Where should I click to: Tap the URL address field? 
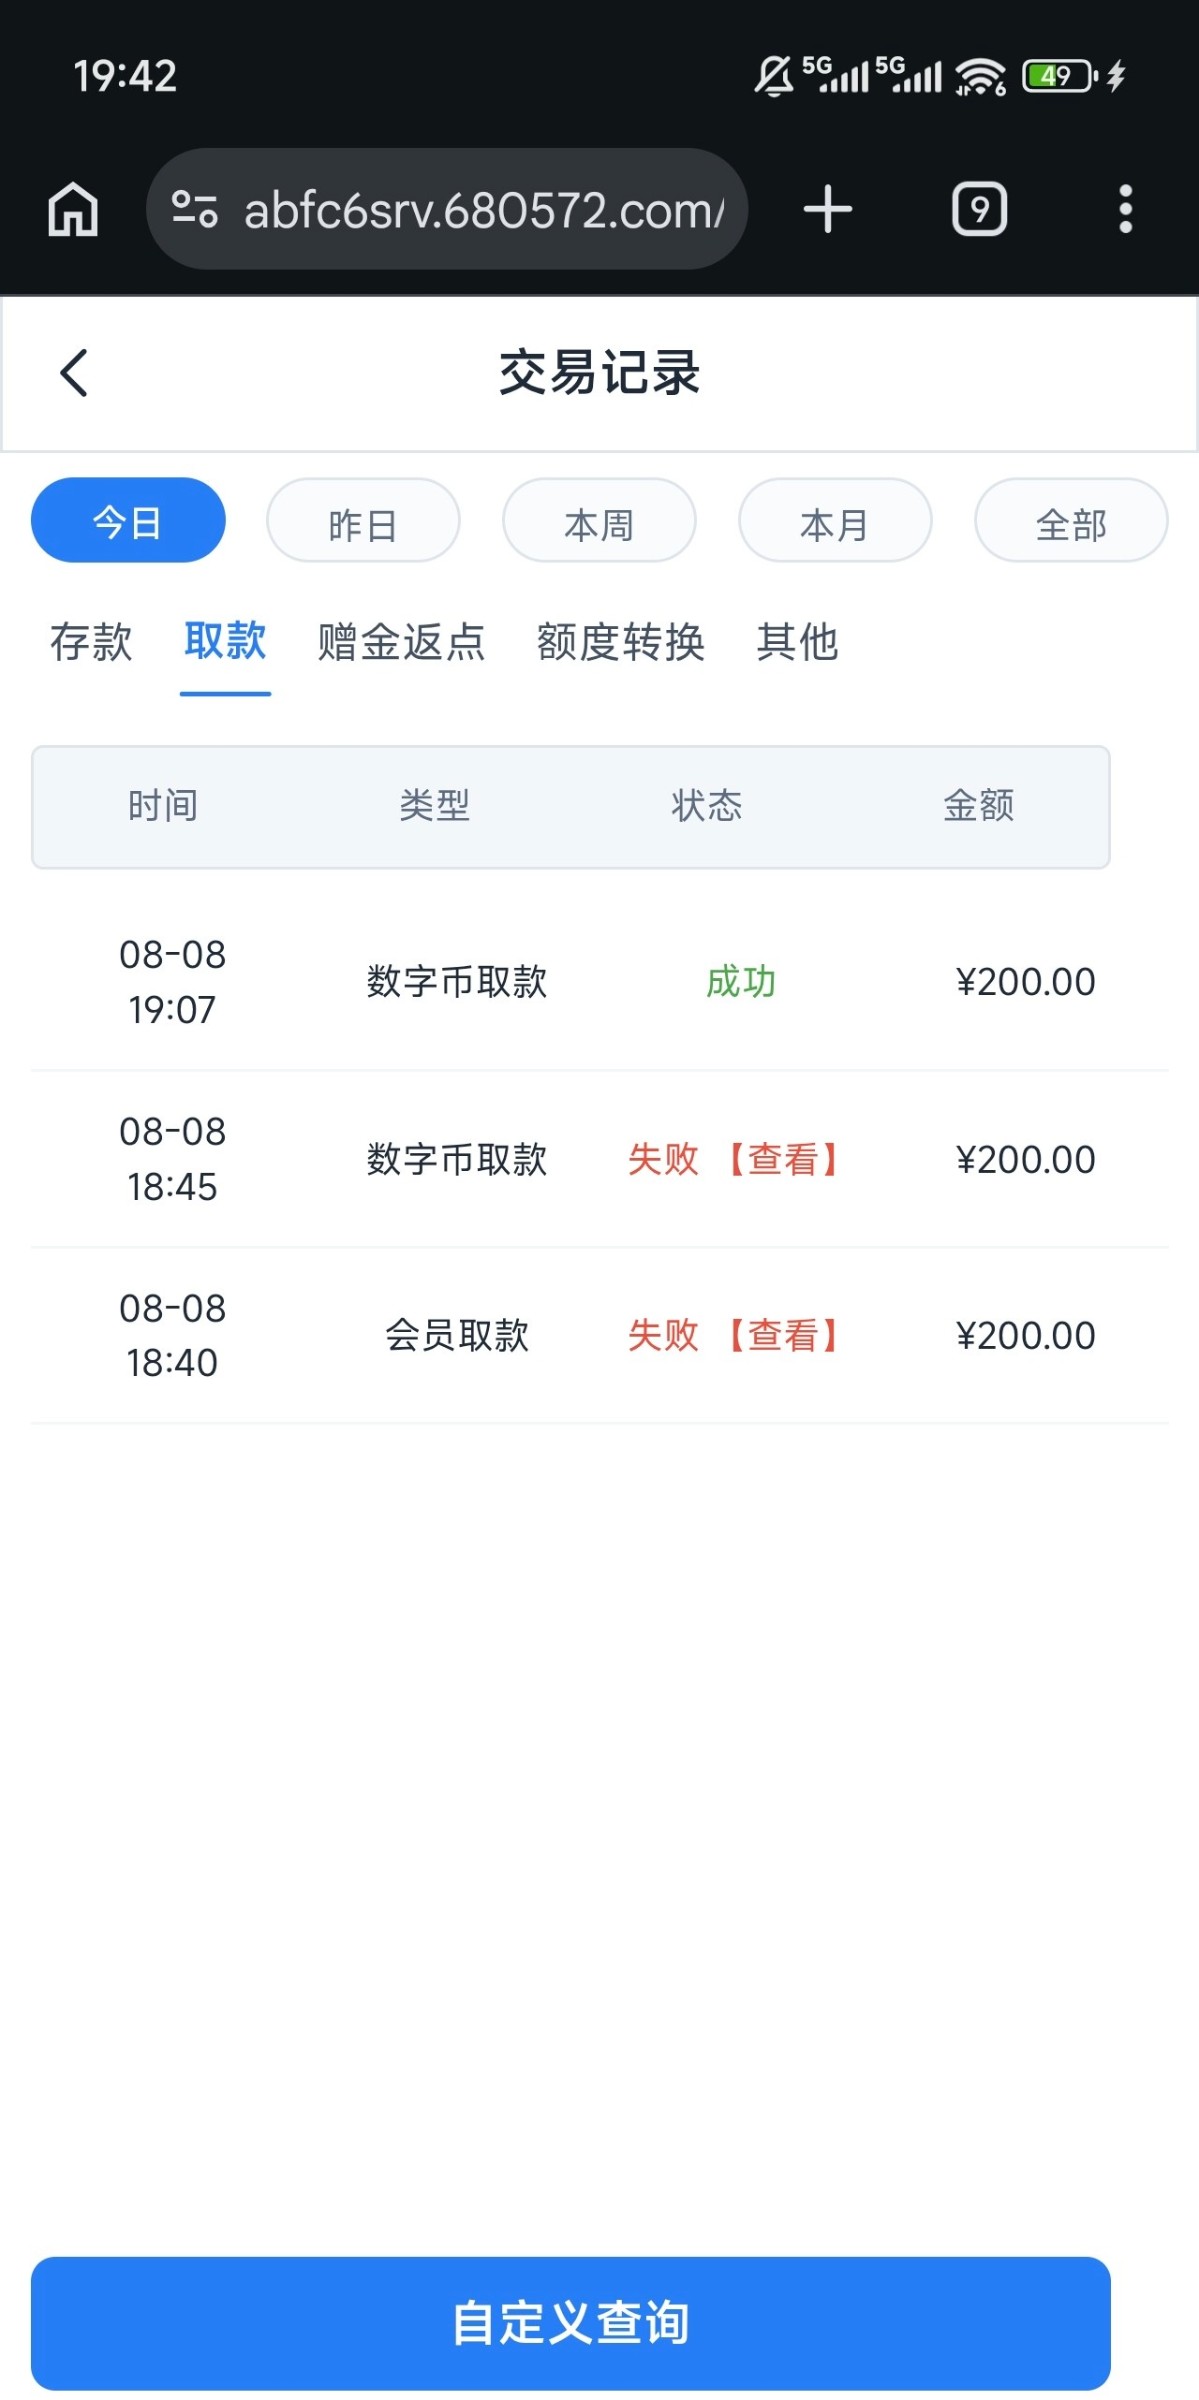(484, 210)
